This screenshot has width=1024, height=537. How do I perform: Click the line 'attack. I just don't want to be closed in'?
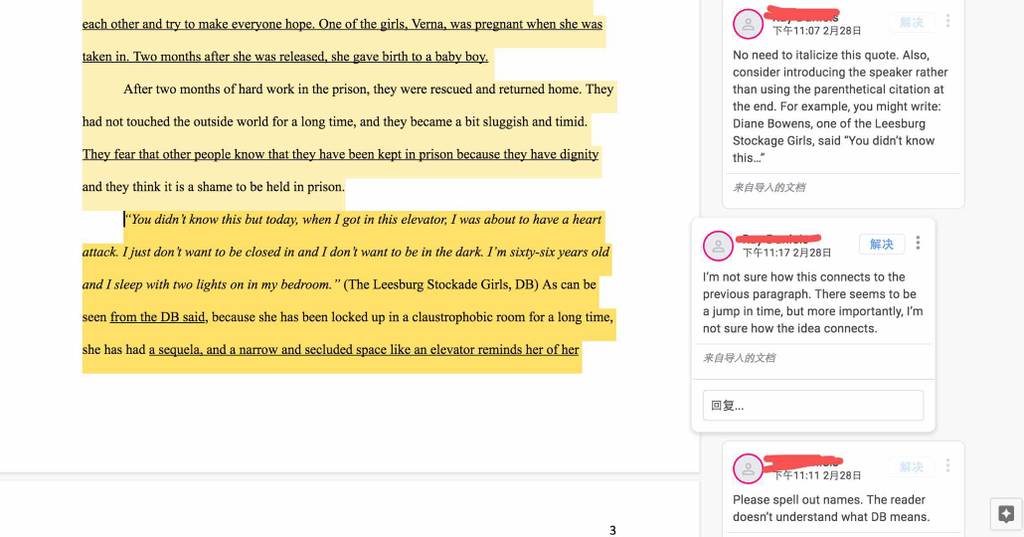(345, 252)
